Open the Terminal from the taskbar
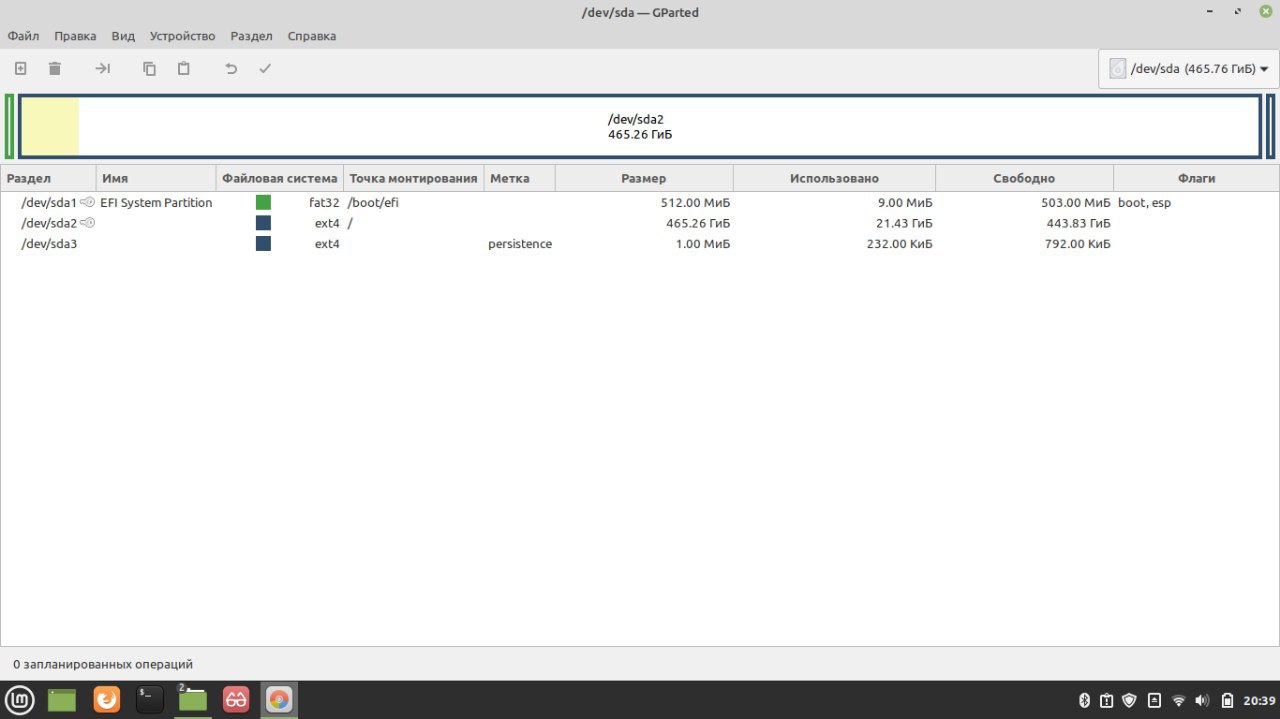Screen dimensions: 1280x719 [150, 699]
